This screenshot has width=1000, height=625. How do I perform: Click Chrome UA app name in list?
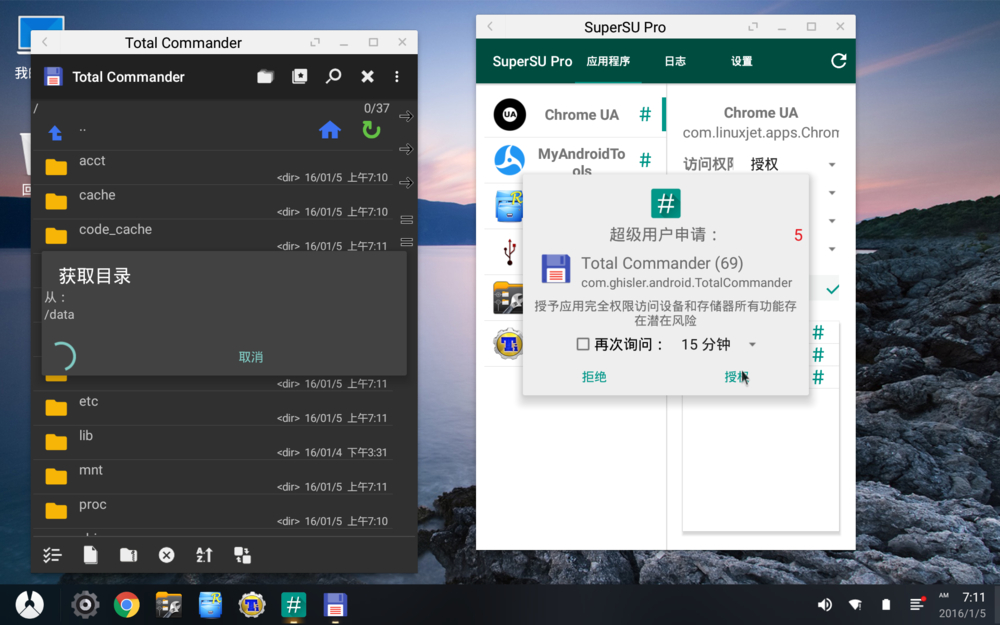coord(582,115)
